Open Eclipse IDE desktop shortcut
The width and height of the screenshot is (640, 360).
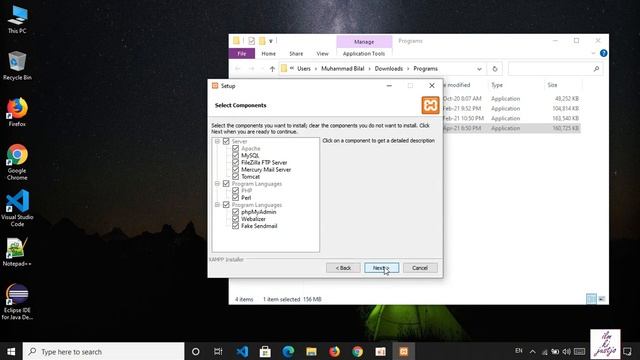click(17, 302)
